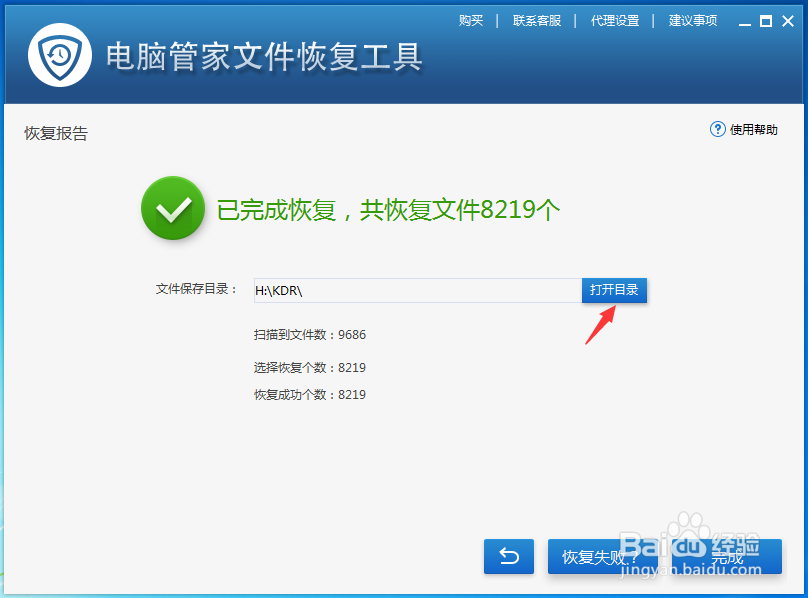
Task: Click the 恢复报告 heading
Action: (56, 133)
